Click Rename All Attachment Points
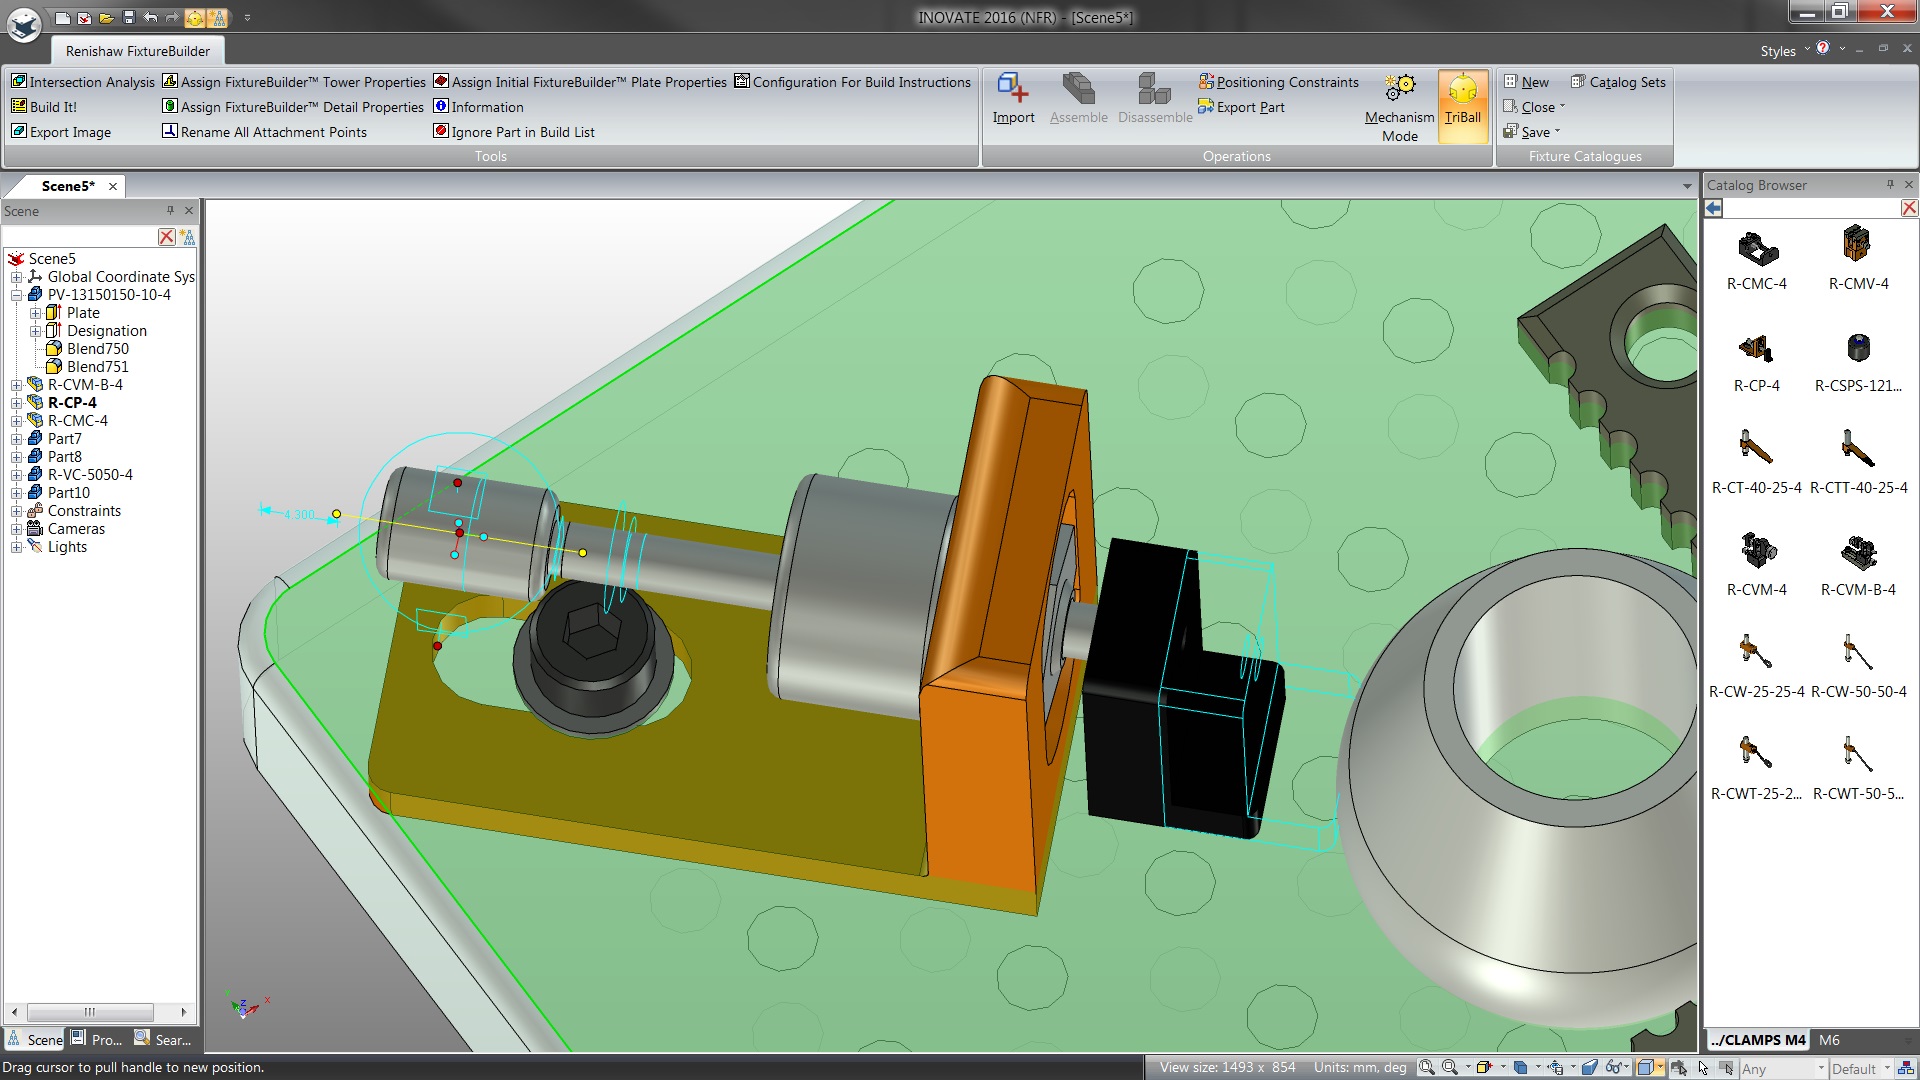This screenshot has height=1080, width=1920. point(264,132)
